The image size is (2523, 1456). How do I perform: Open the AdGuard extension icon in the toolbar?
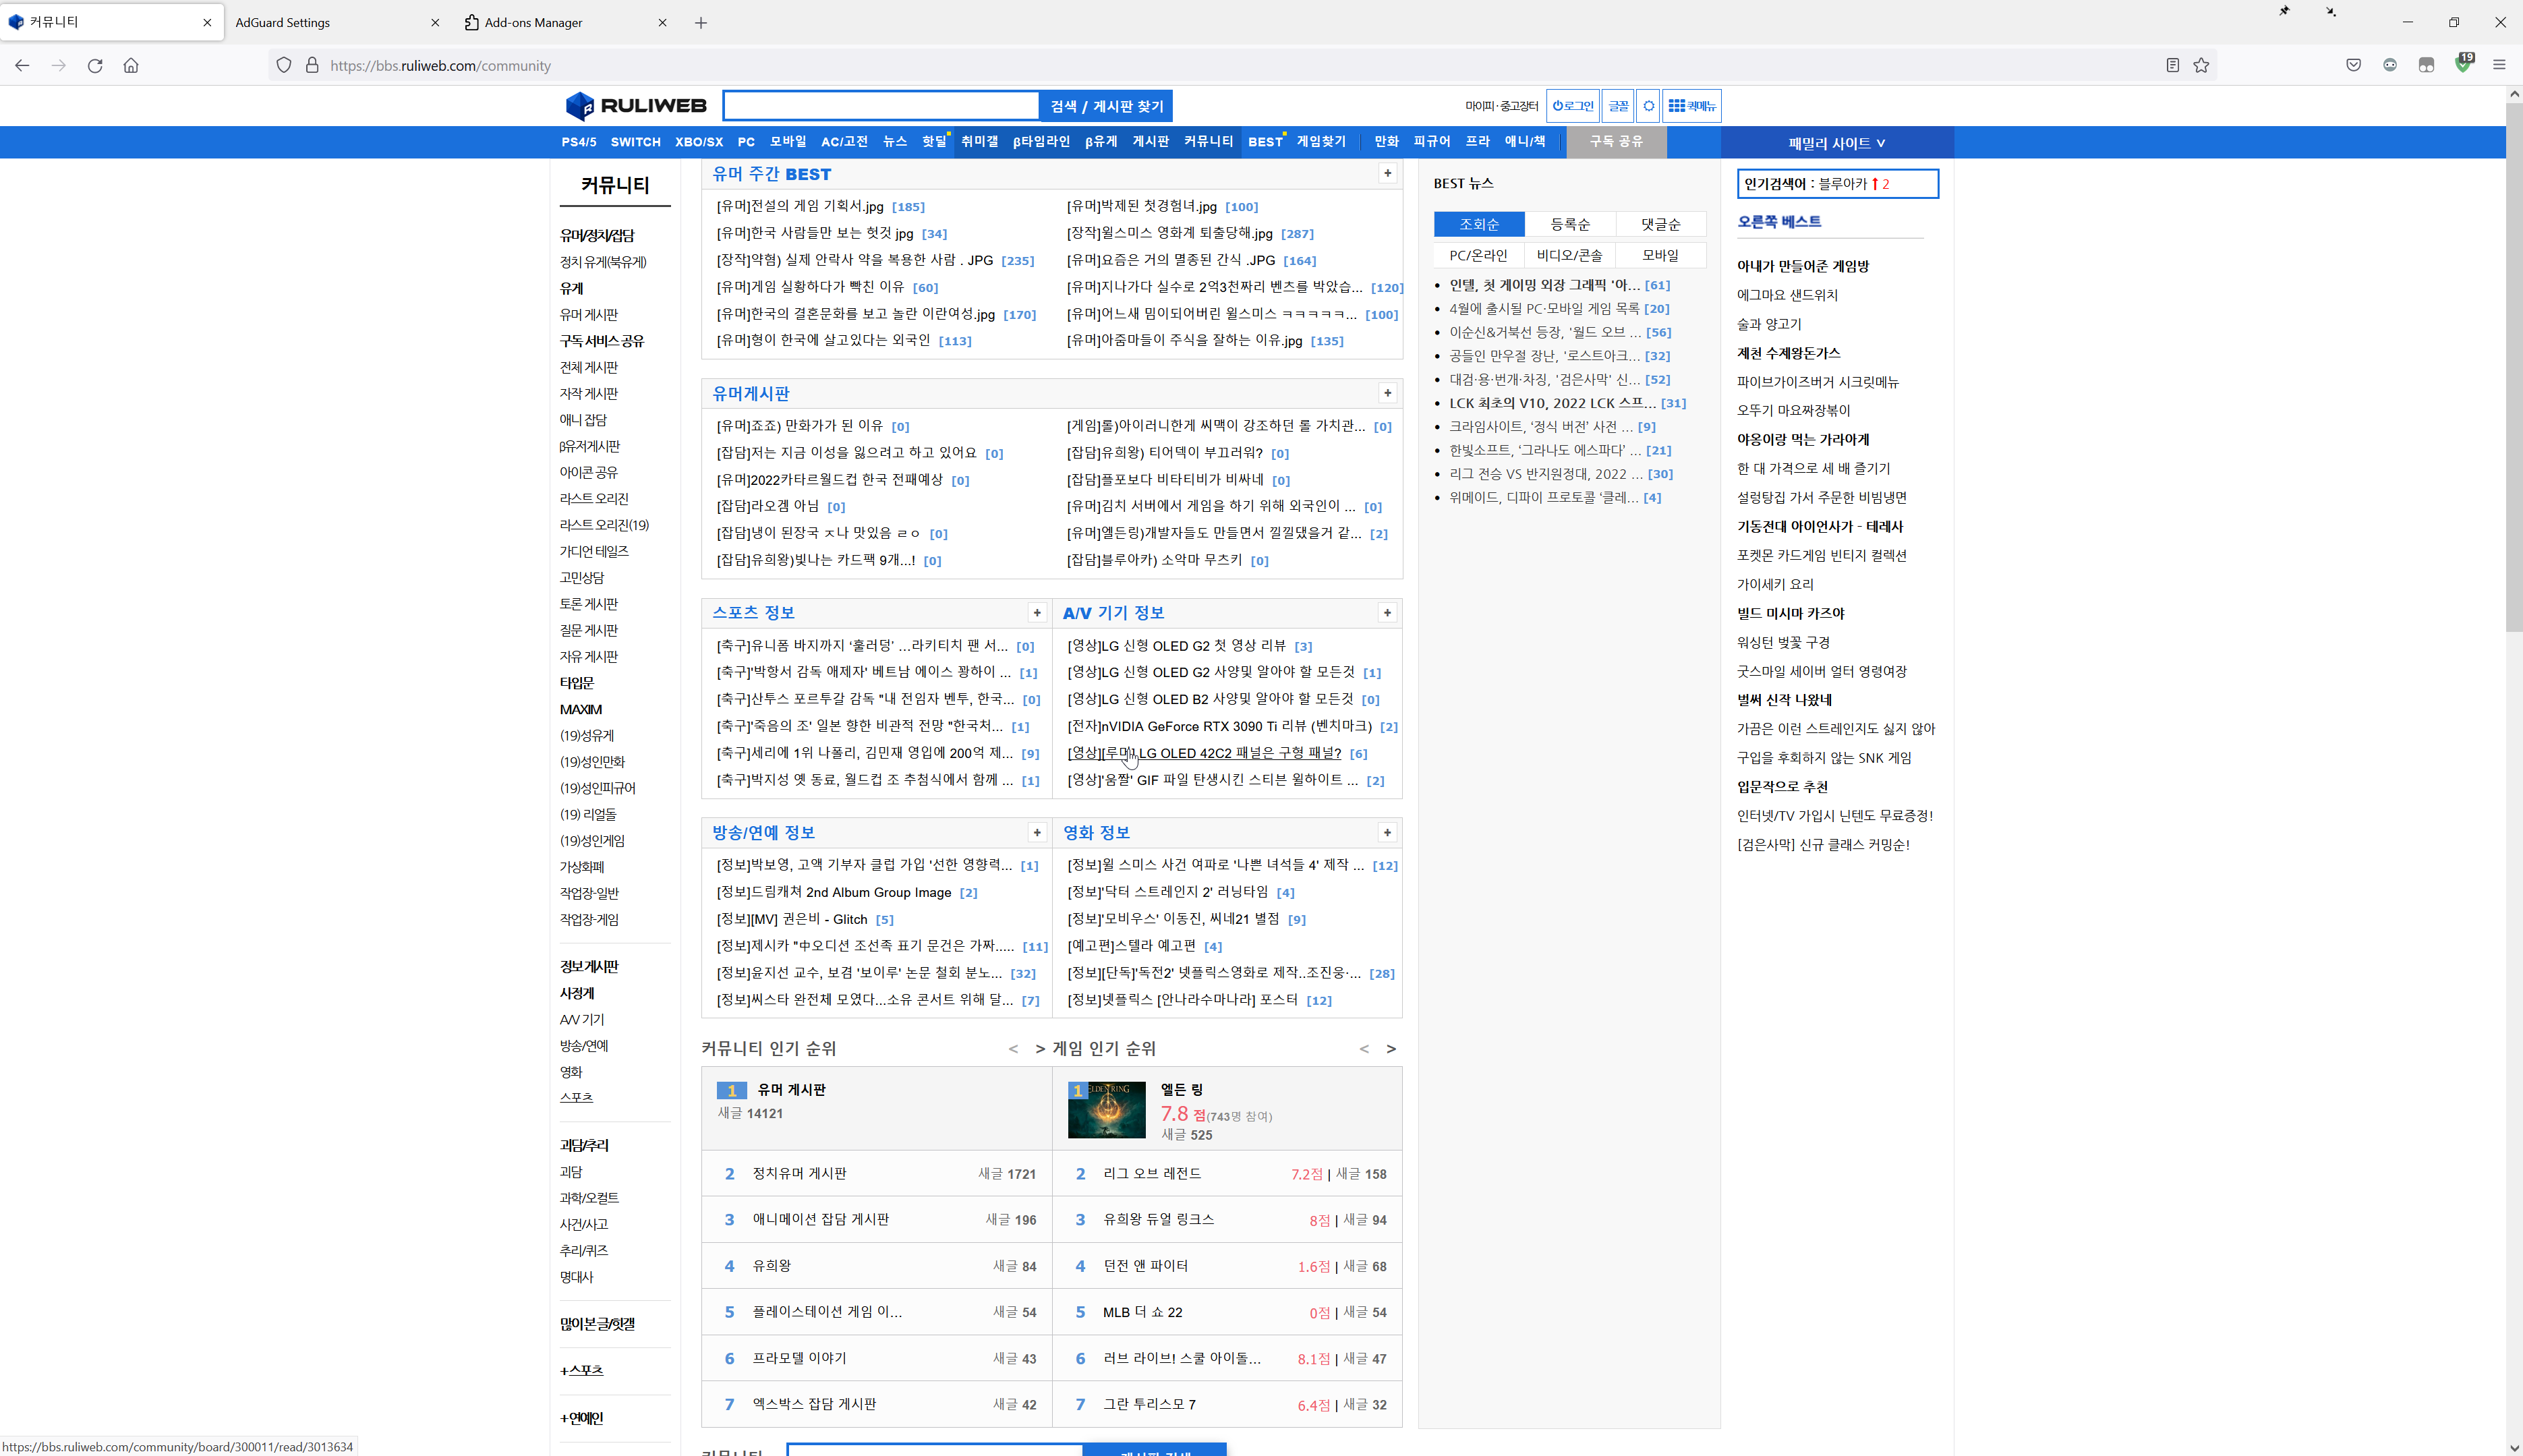coord(2463,65)
